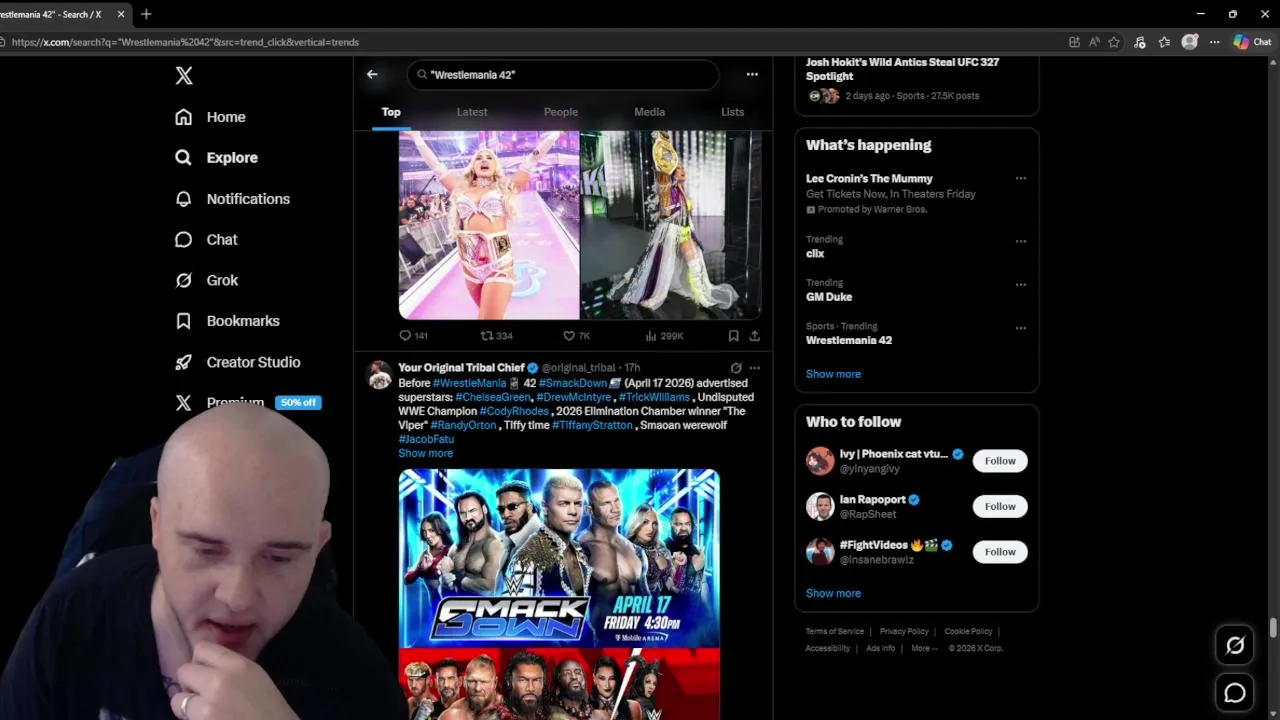Click the #TiffanyStratton hashtag
Viewport: 1280px width, 720px height.
(592, 425)
